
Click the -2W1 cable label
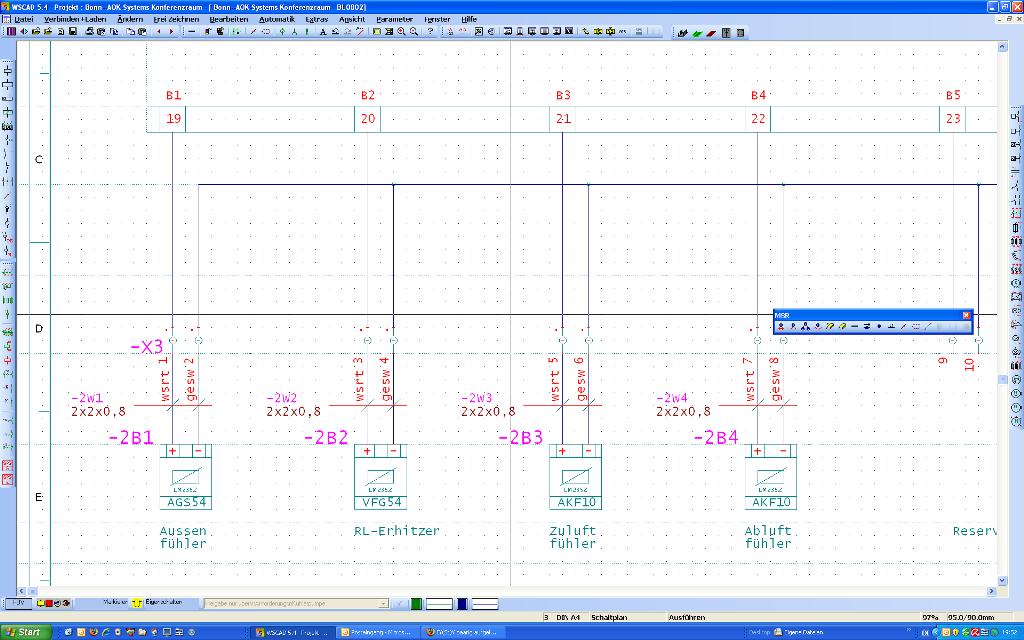click(87, 398)
